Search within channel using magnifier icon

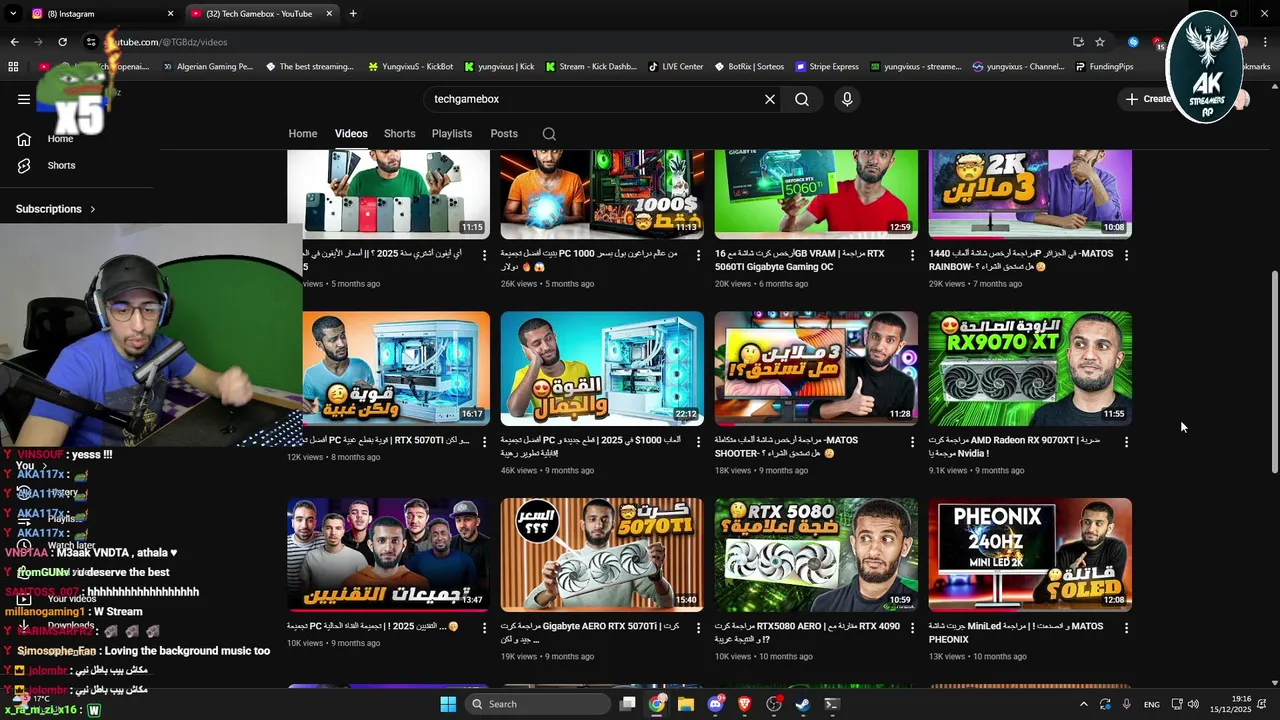549,134
